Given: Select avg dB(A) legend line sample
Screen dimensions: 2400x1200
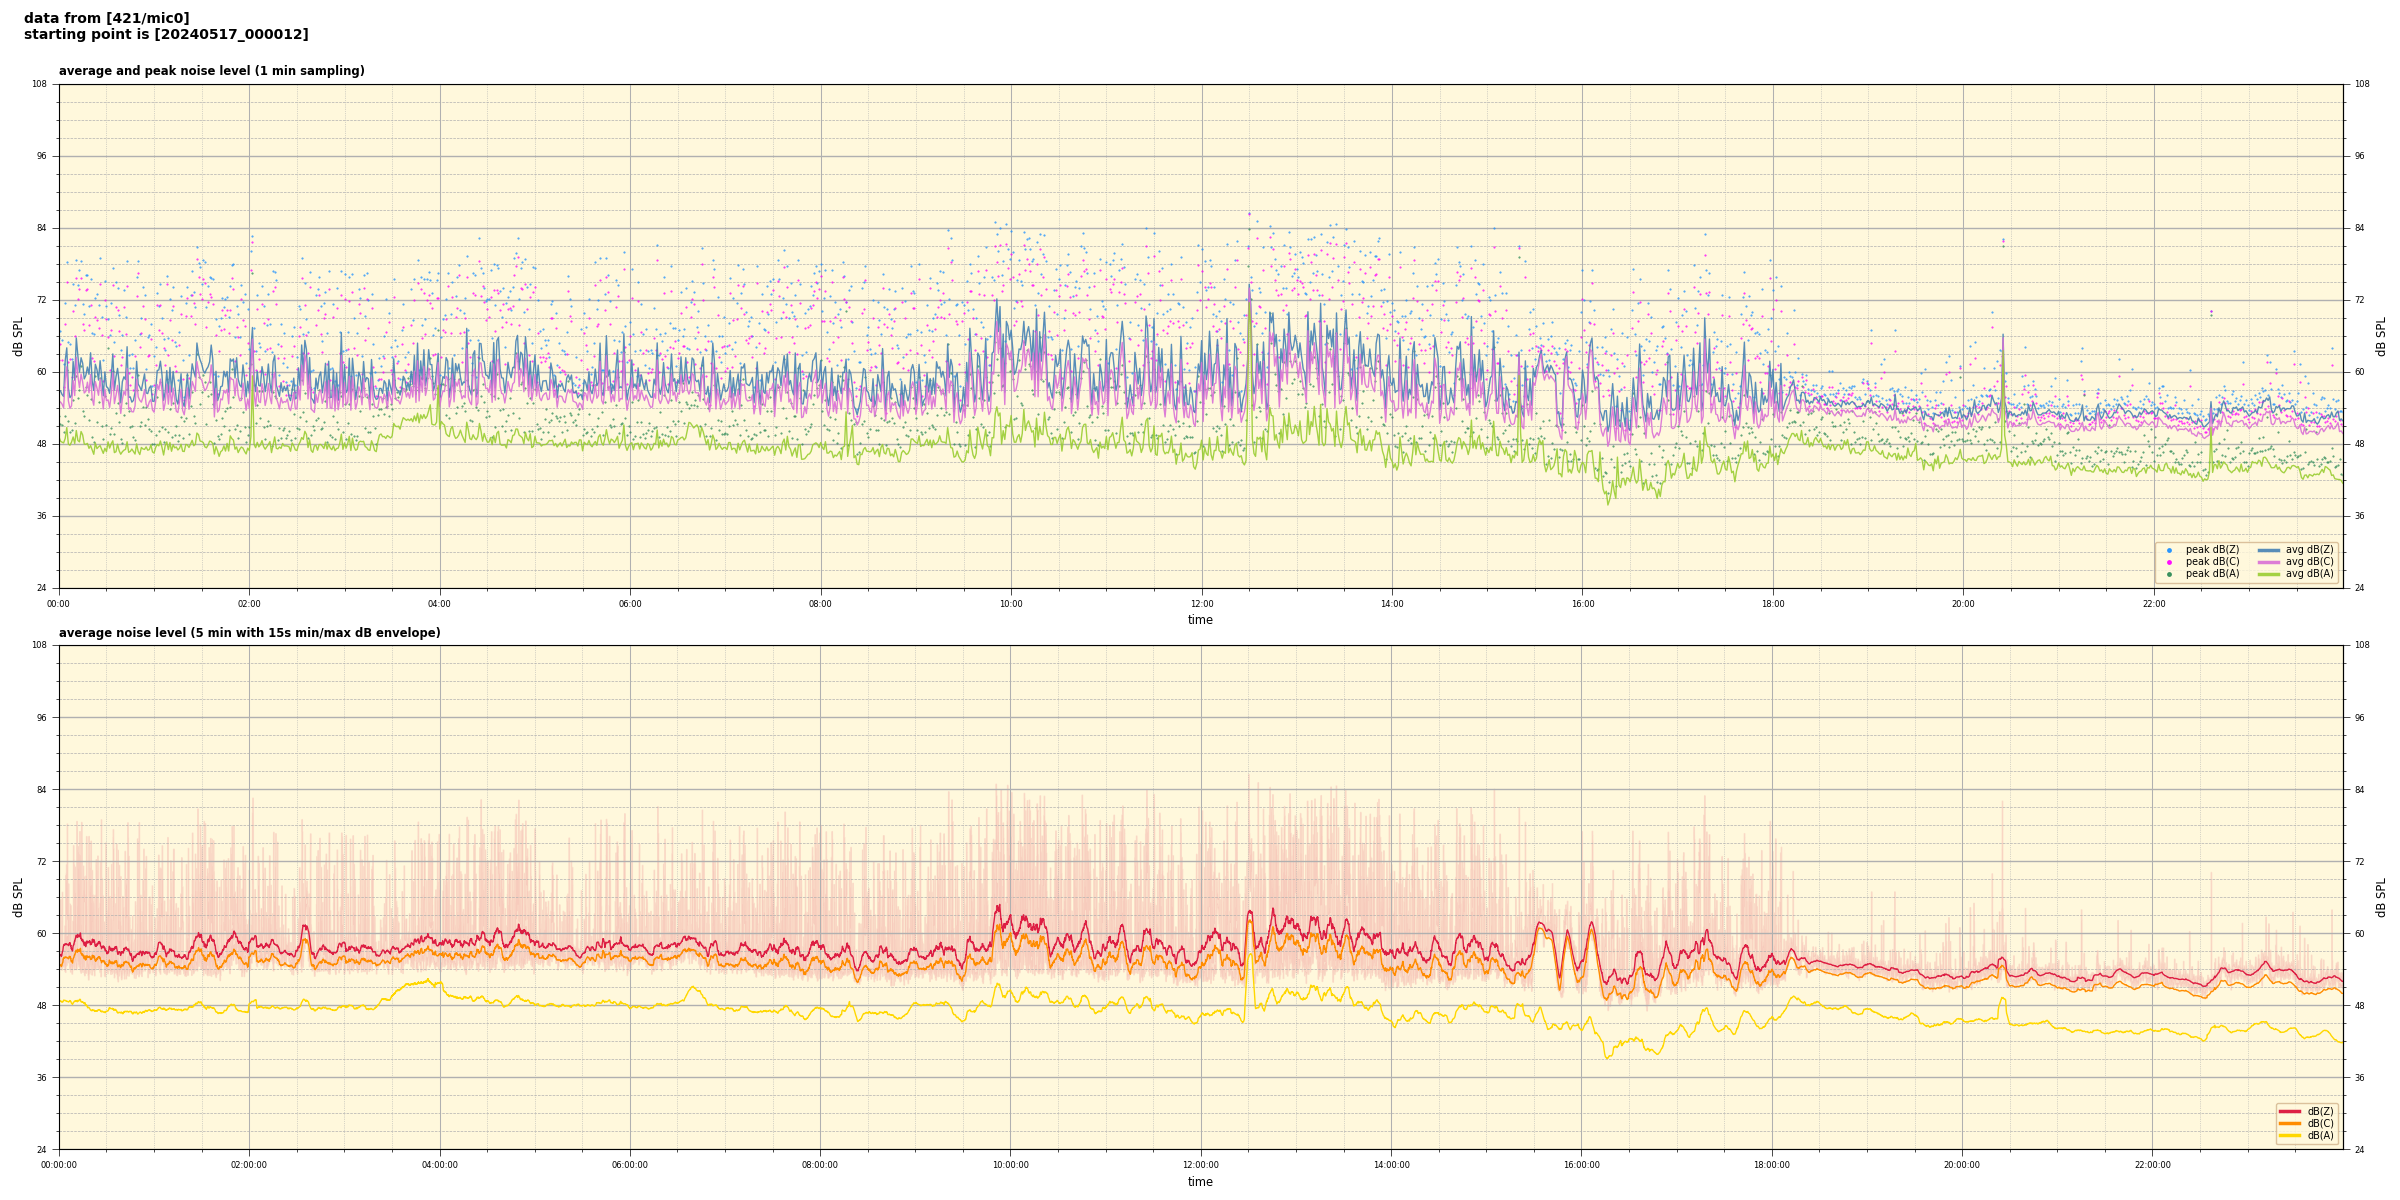Looking at the screenshot, I should click(x=2269, y=574).
